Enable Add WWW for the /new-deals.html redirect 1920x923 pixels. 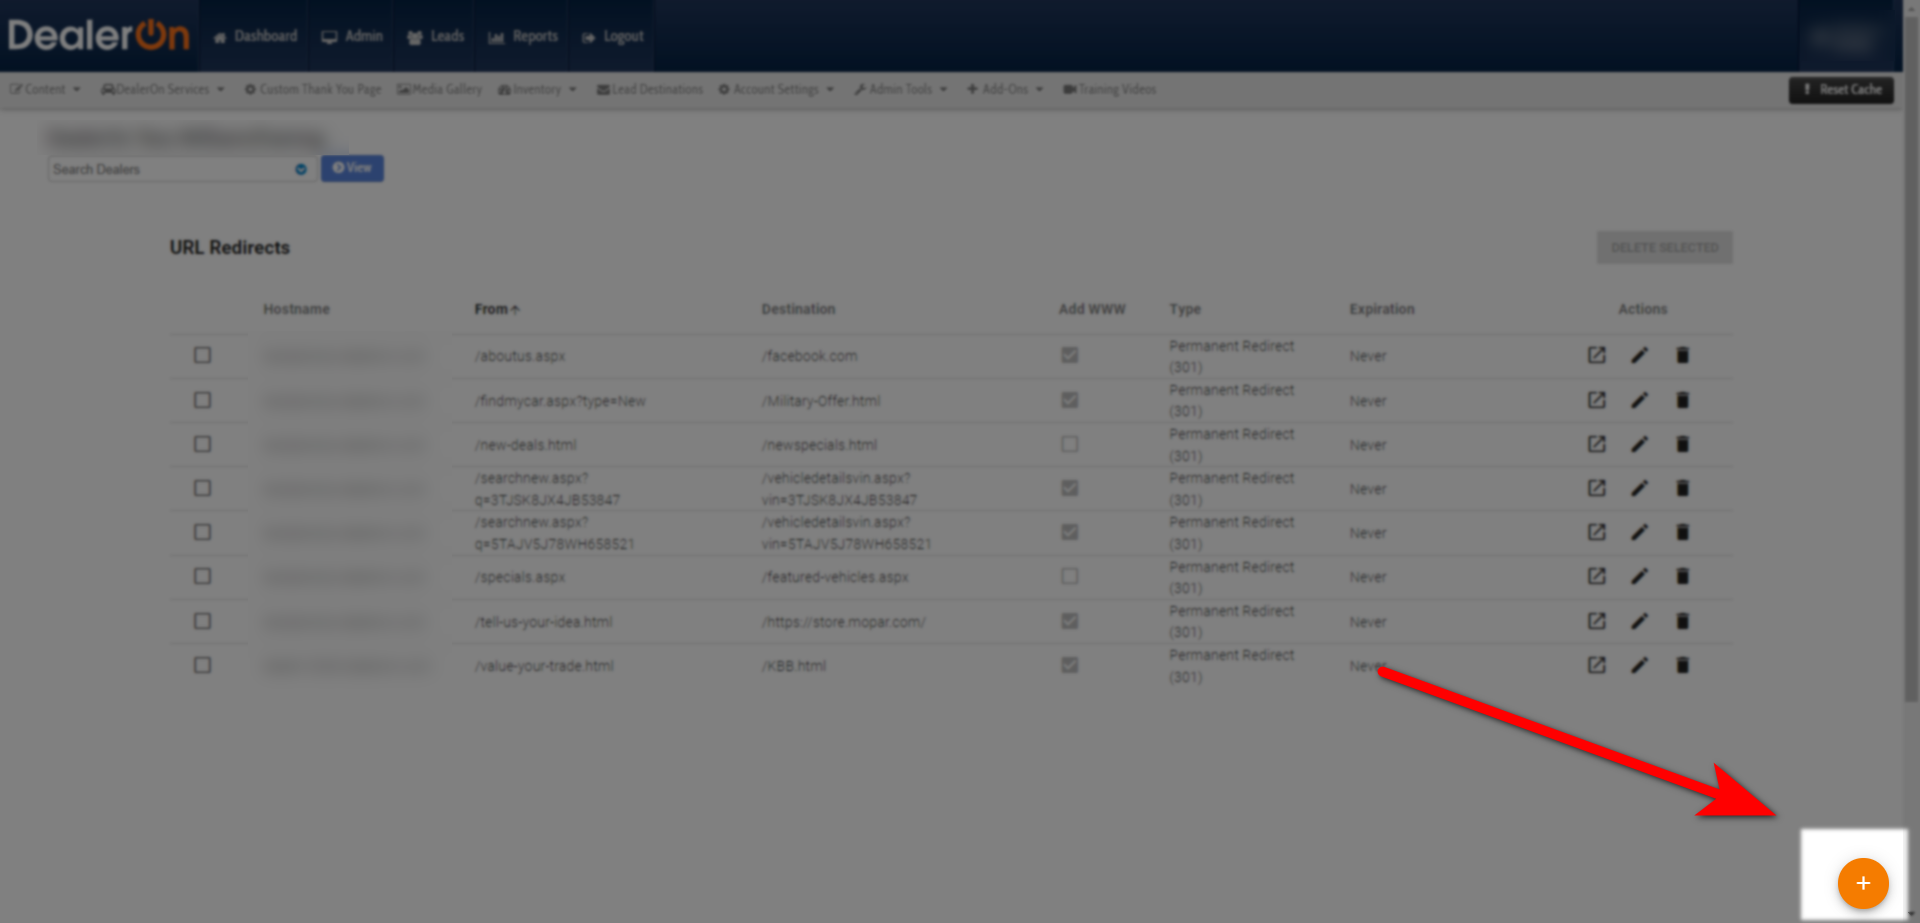[x=1069, y=444]
